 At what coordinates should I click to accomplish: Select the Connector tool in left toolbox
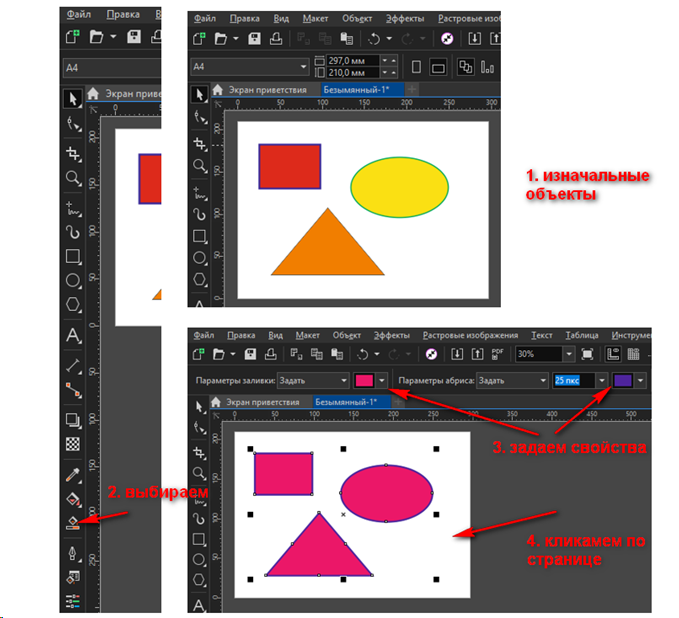(73, 389)
